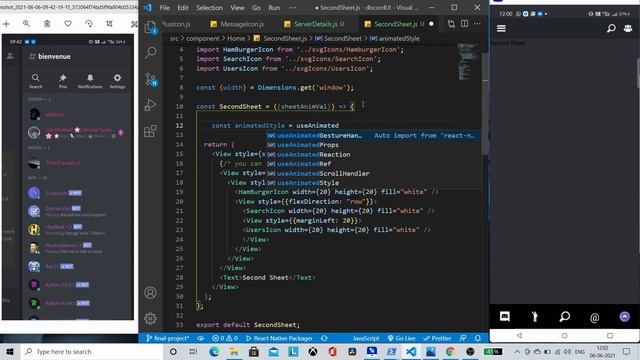Open the Extensions view
This screenshot has height=360, width=640.
150,131
